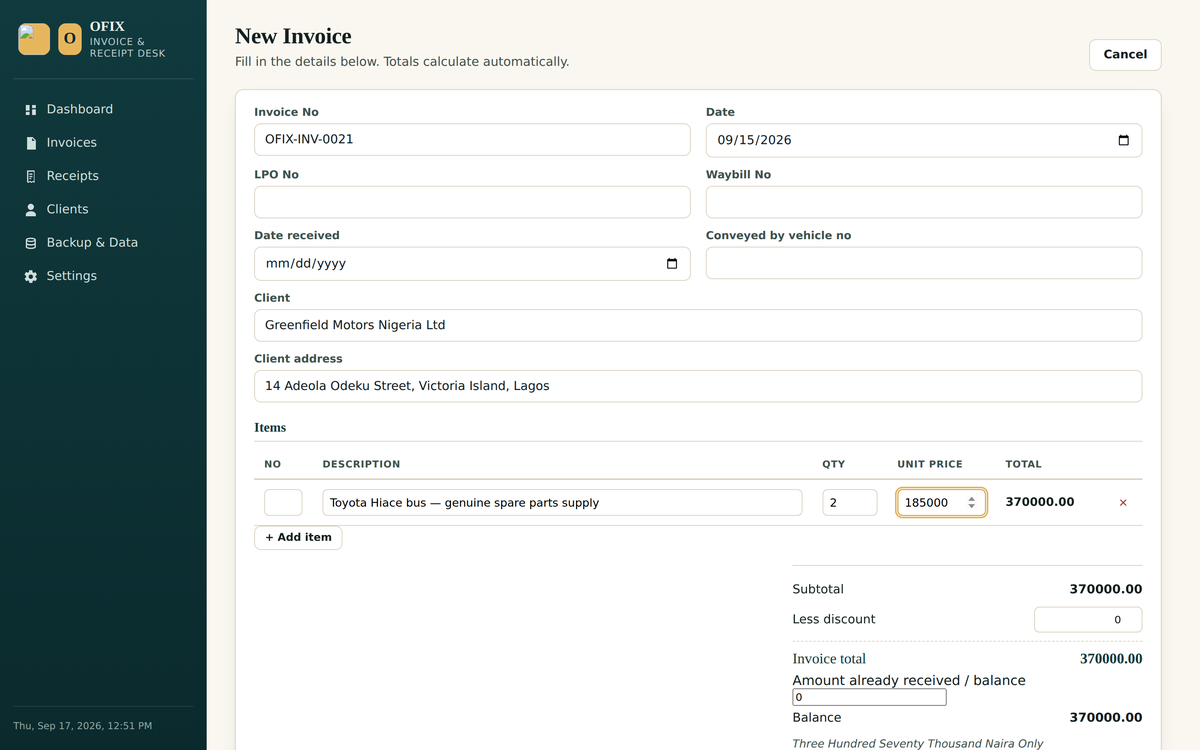Focus the LPO No input
Screen dimensions: 1200x750
coord(472,202)
